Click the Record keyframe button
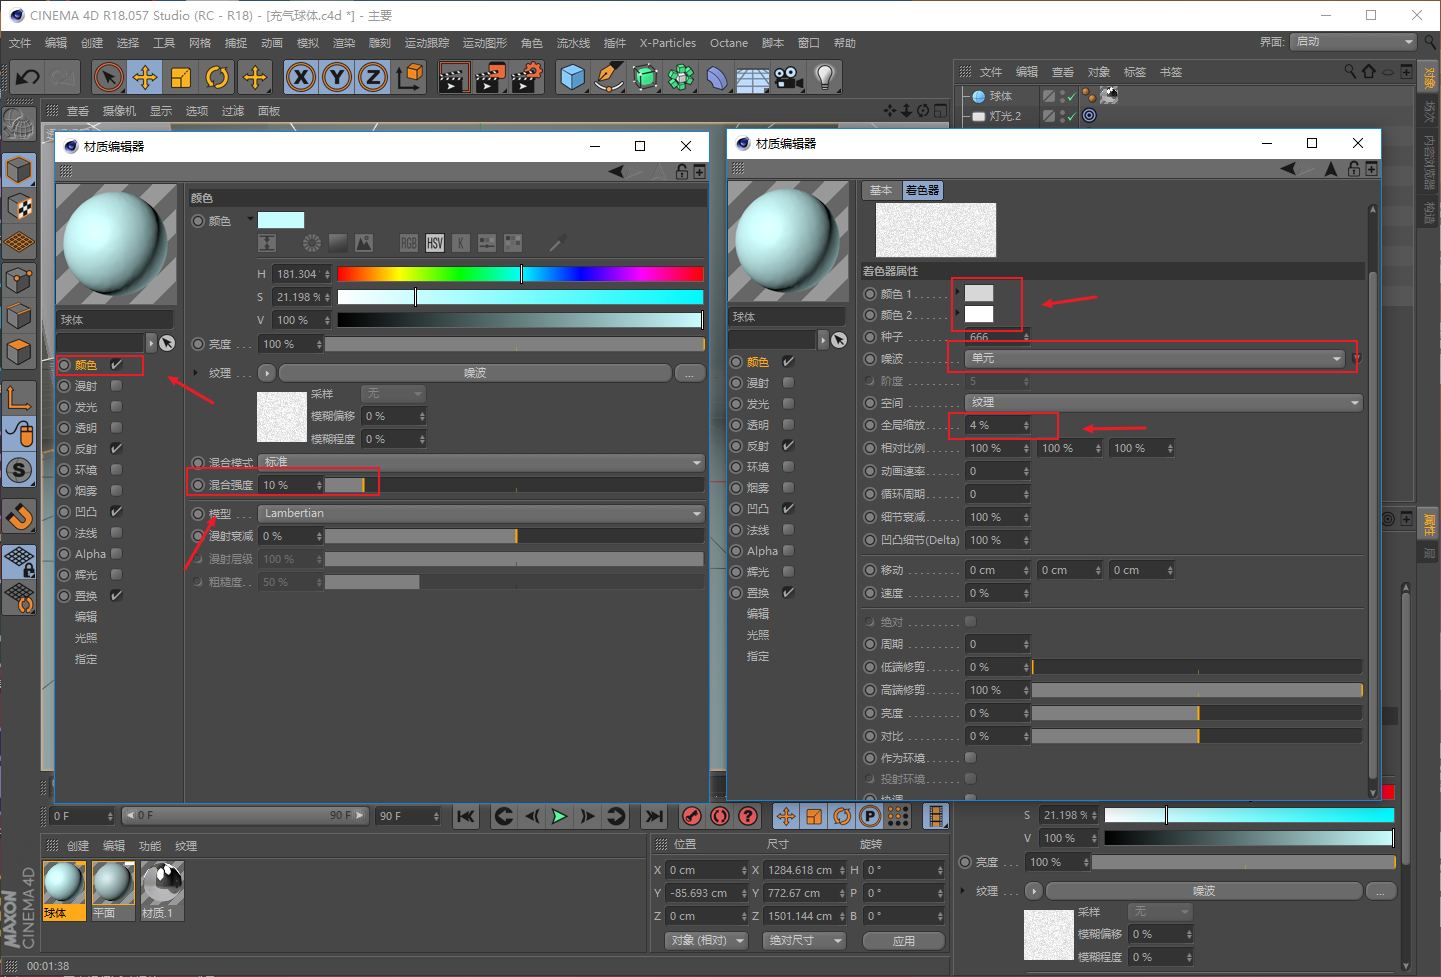 pos(691,816)
